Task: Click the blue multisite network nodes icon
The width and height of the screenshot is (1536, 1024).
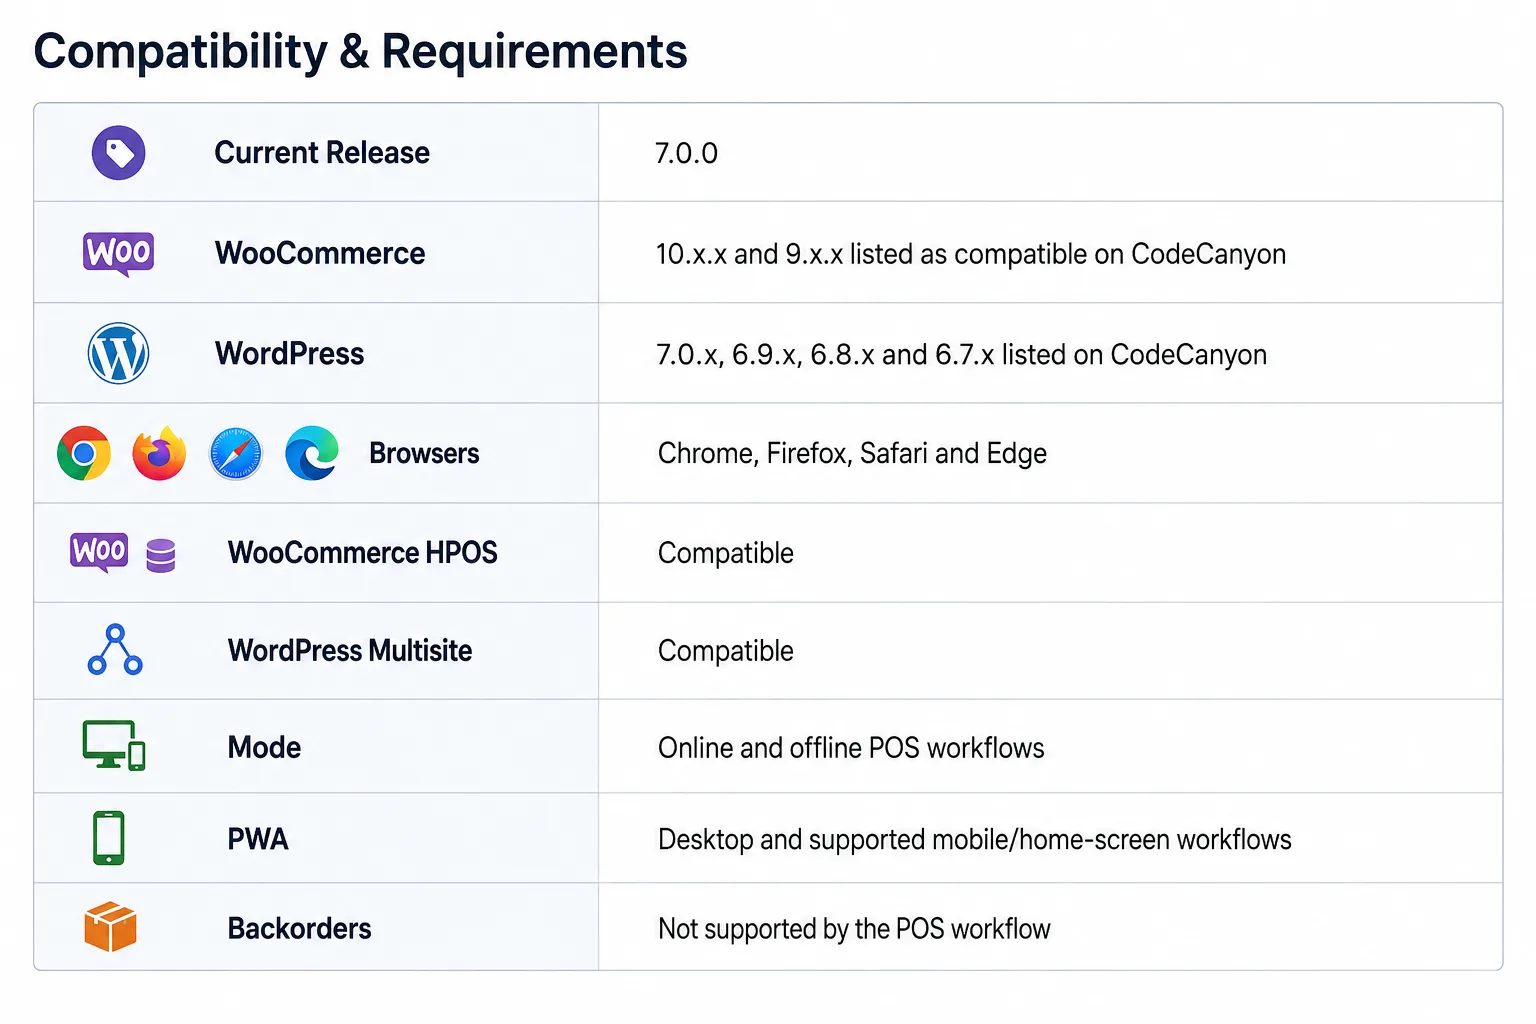Action: tap(115, 650)
